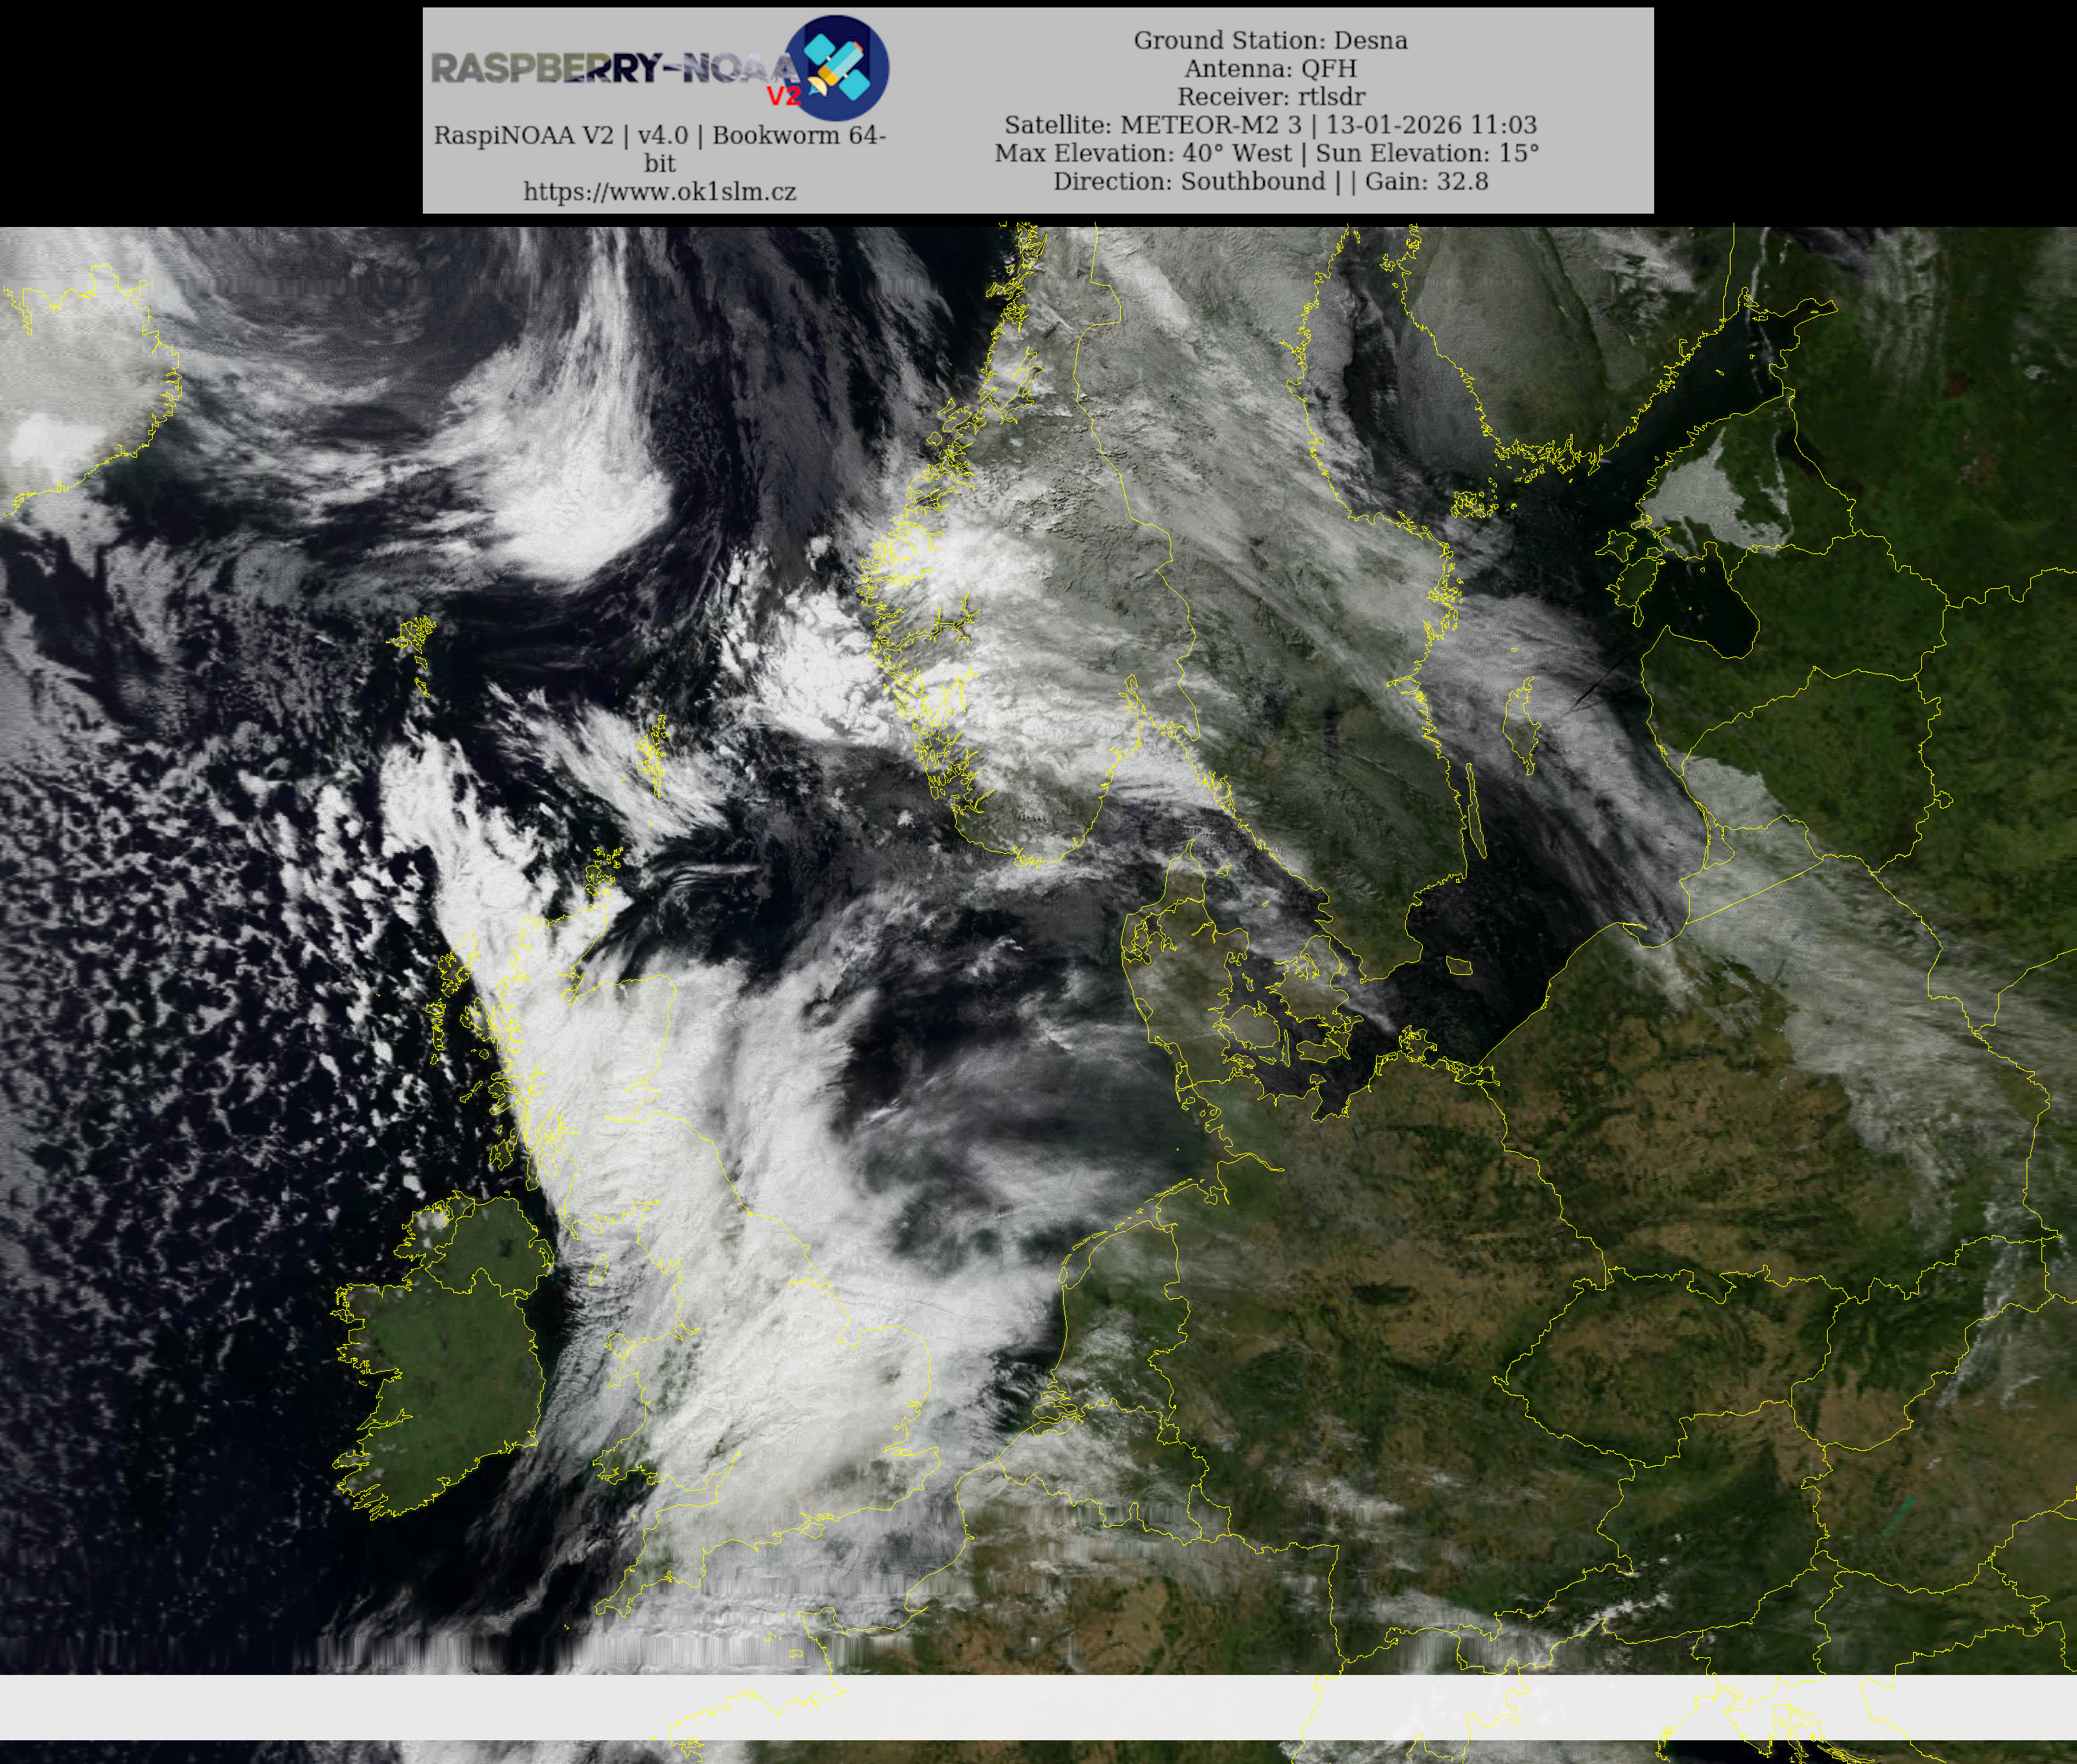Click the satellite icon in the logo
The width and height of the screenshot is (2077, 1764).
click(836, 68)
